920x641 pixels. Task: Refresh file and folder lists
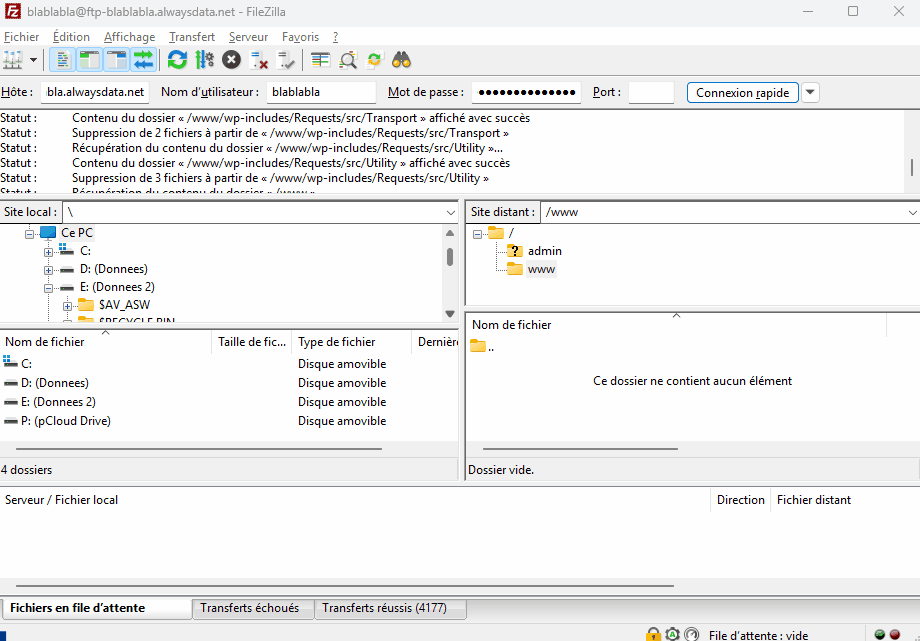tap(177, 60)
